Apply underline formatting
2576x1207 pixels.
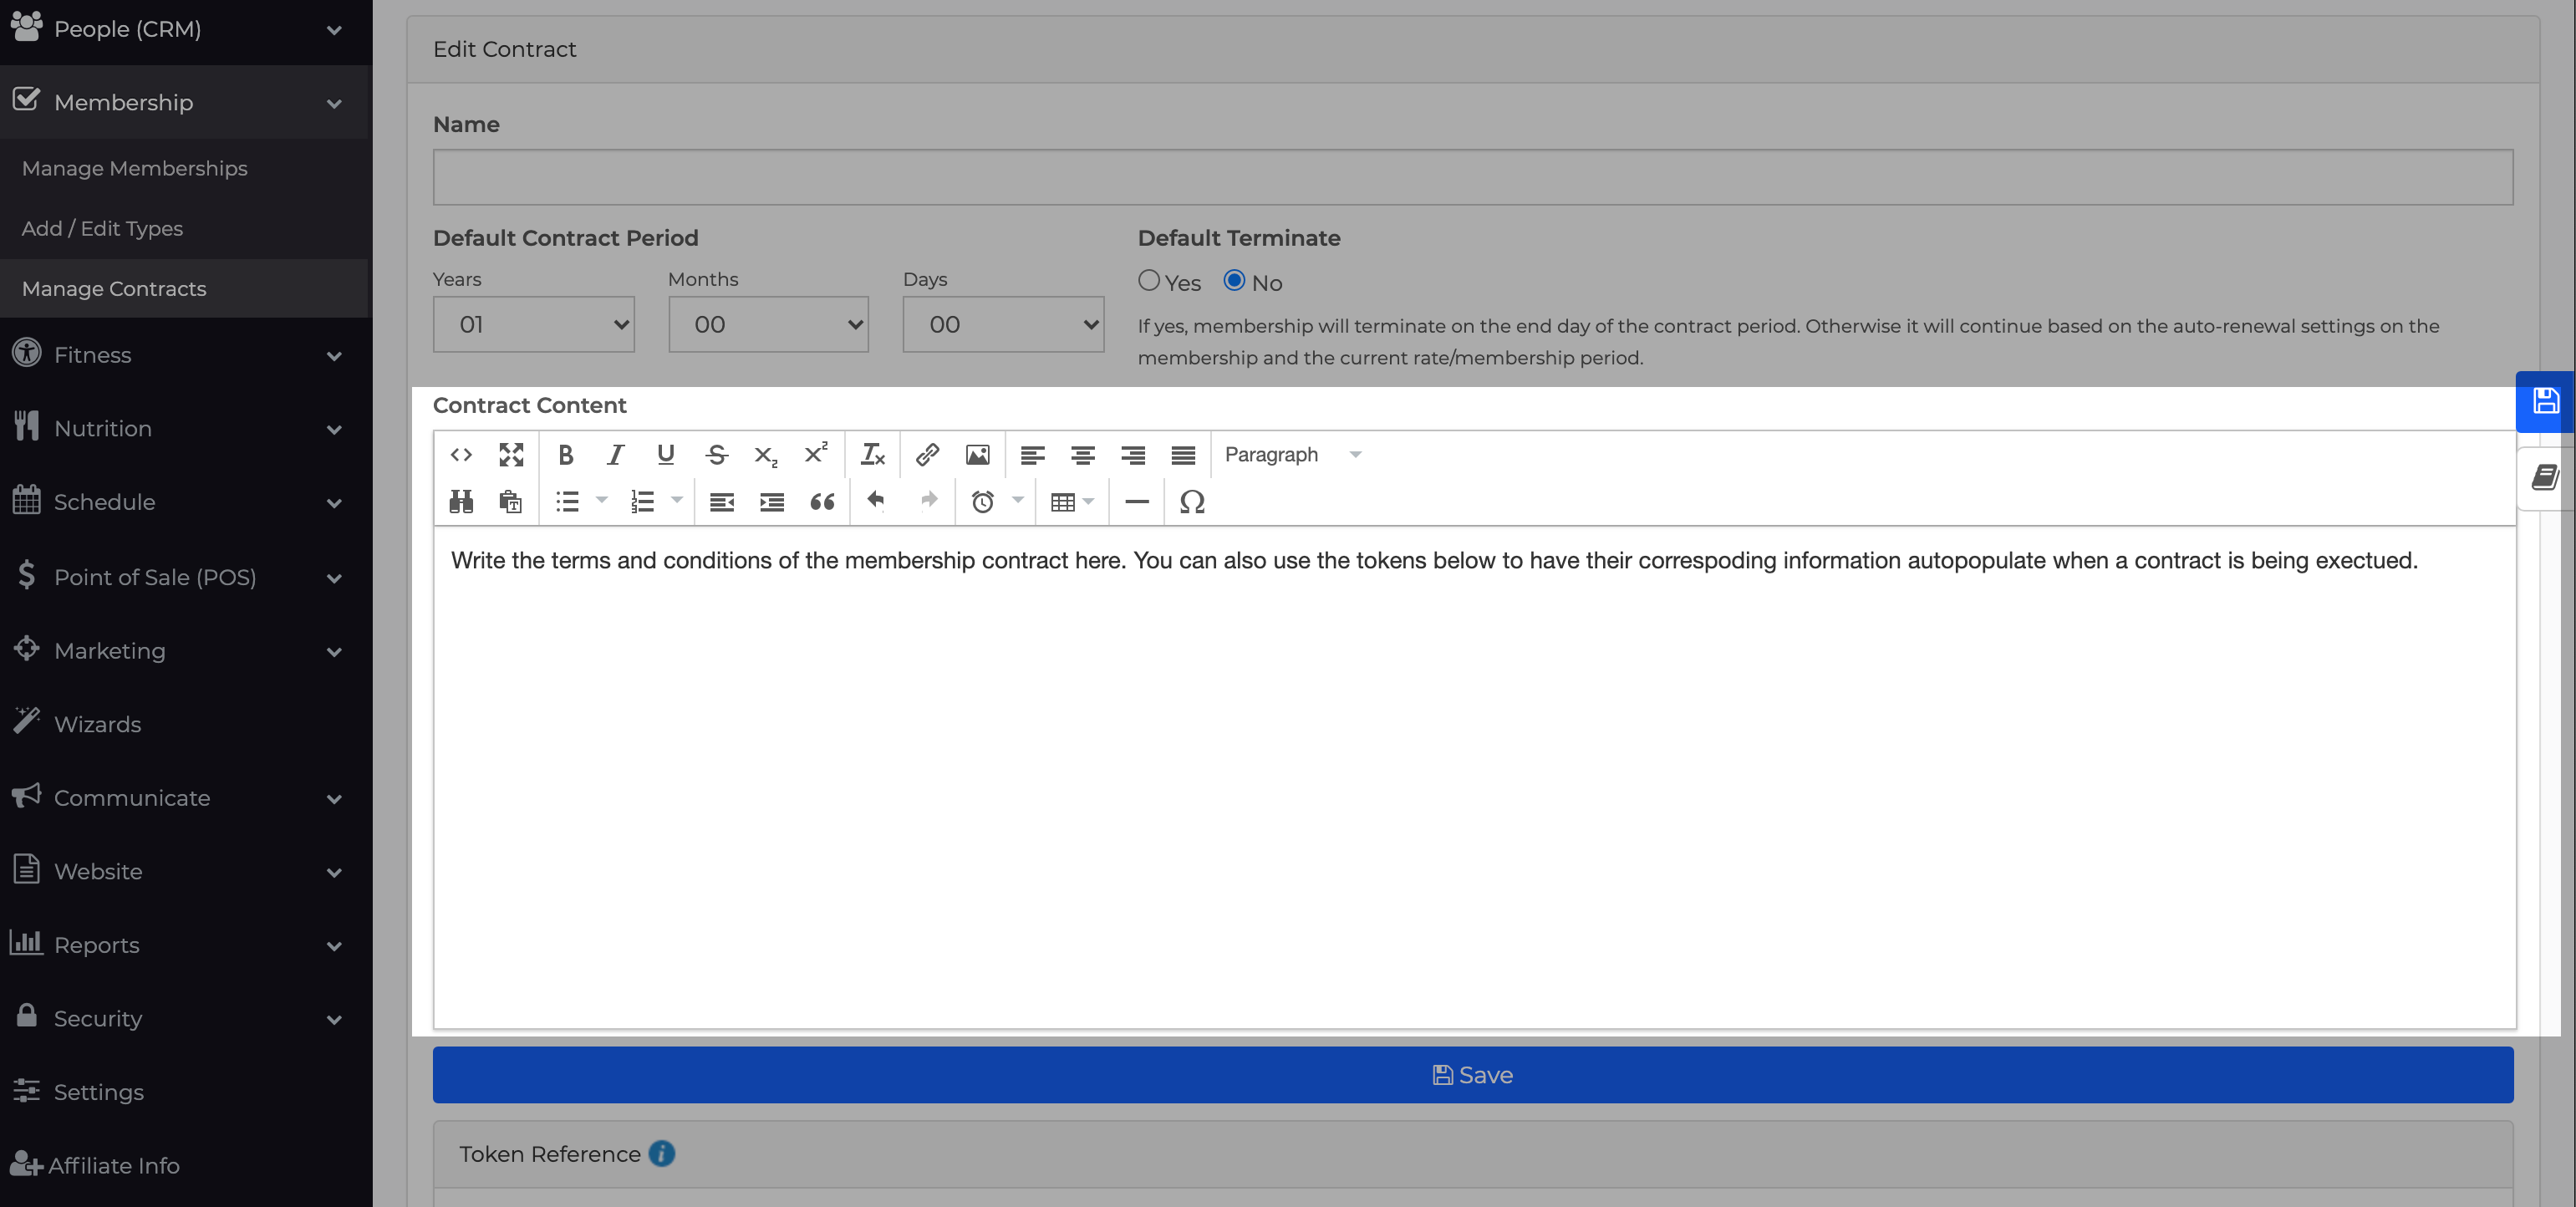[x=666, y=455]
